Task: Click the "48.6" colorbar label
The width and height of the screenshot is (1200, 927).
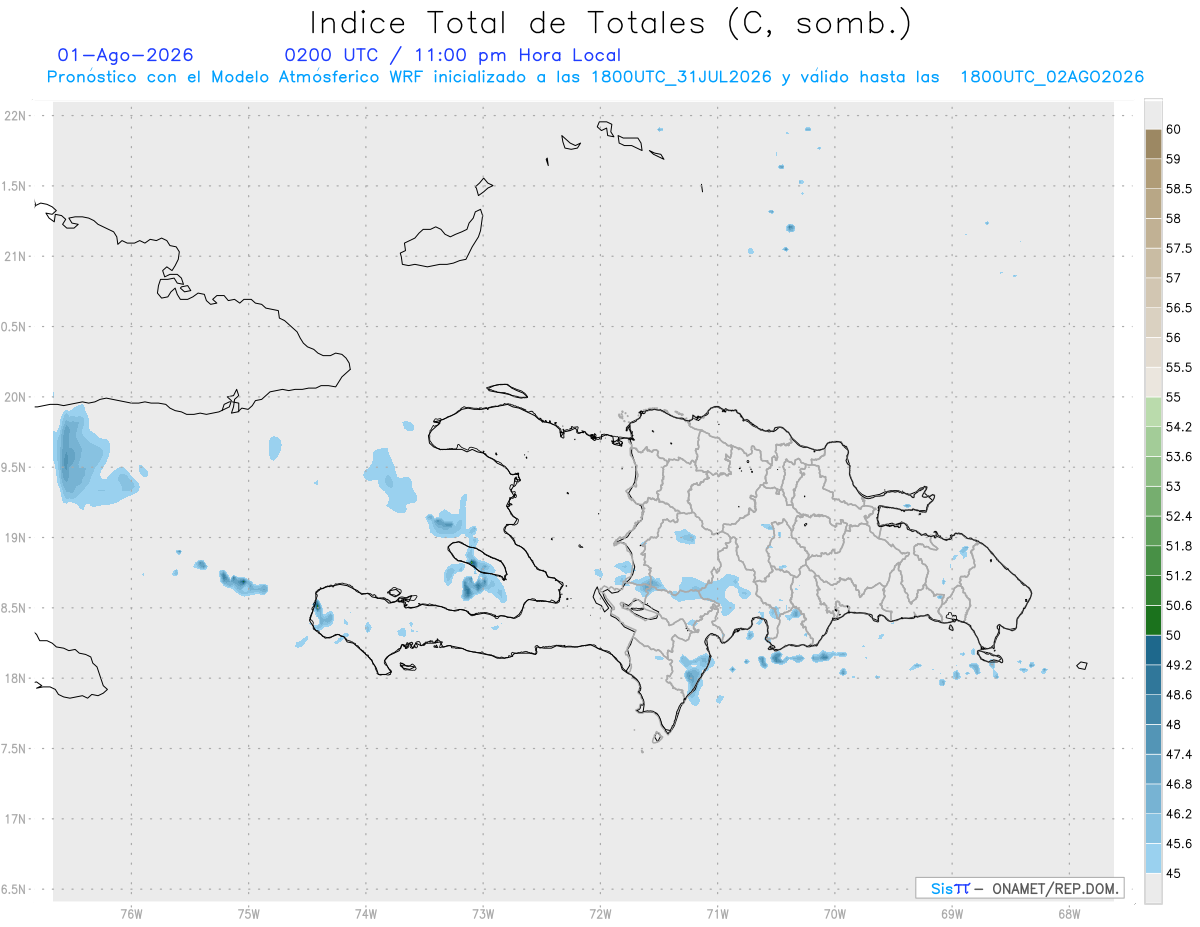Action: [1178, 695]
